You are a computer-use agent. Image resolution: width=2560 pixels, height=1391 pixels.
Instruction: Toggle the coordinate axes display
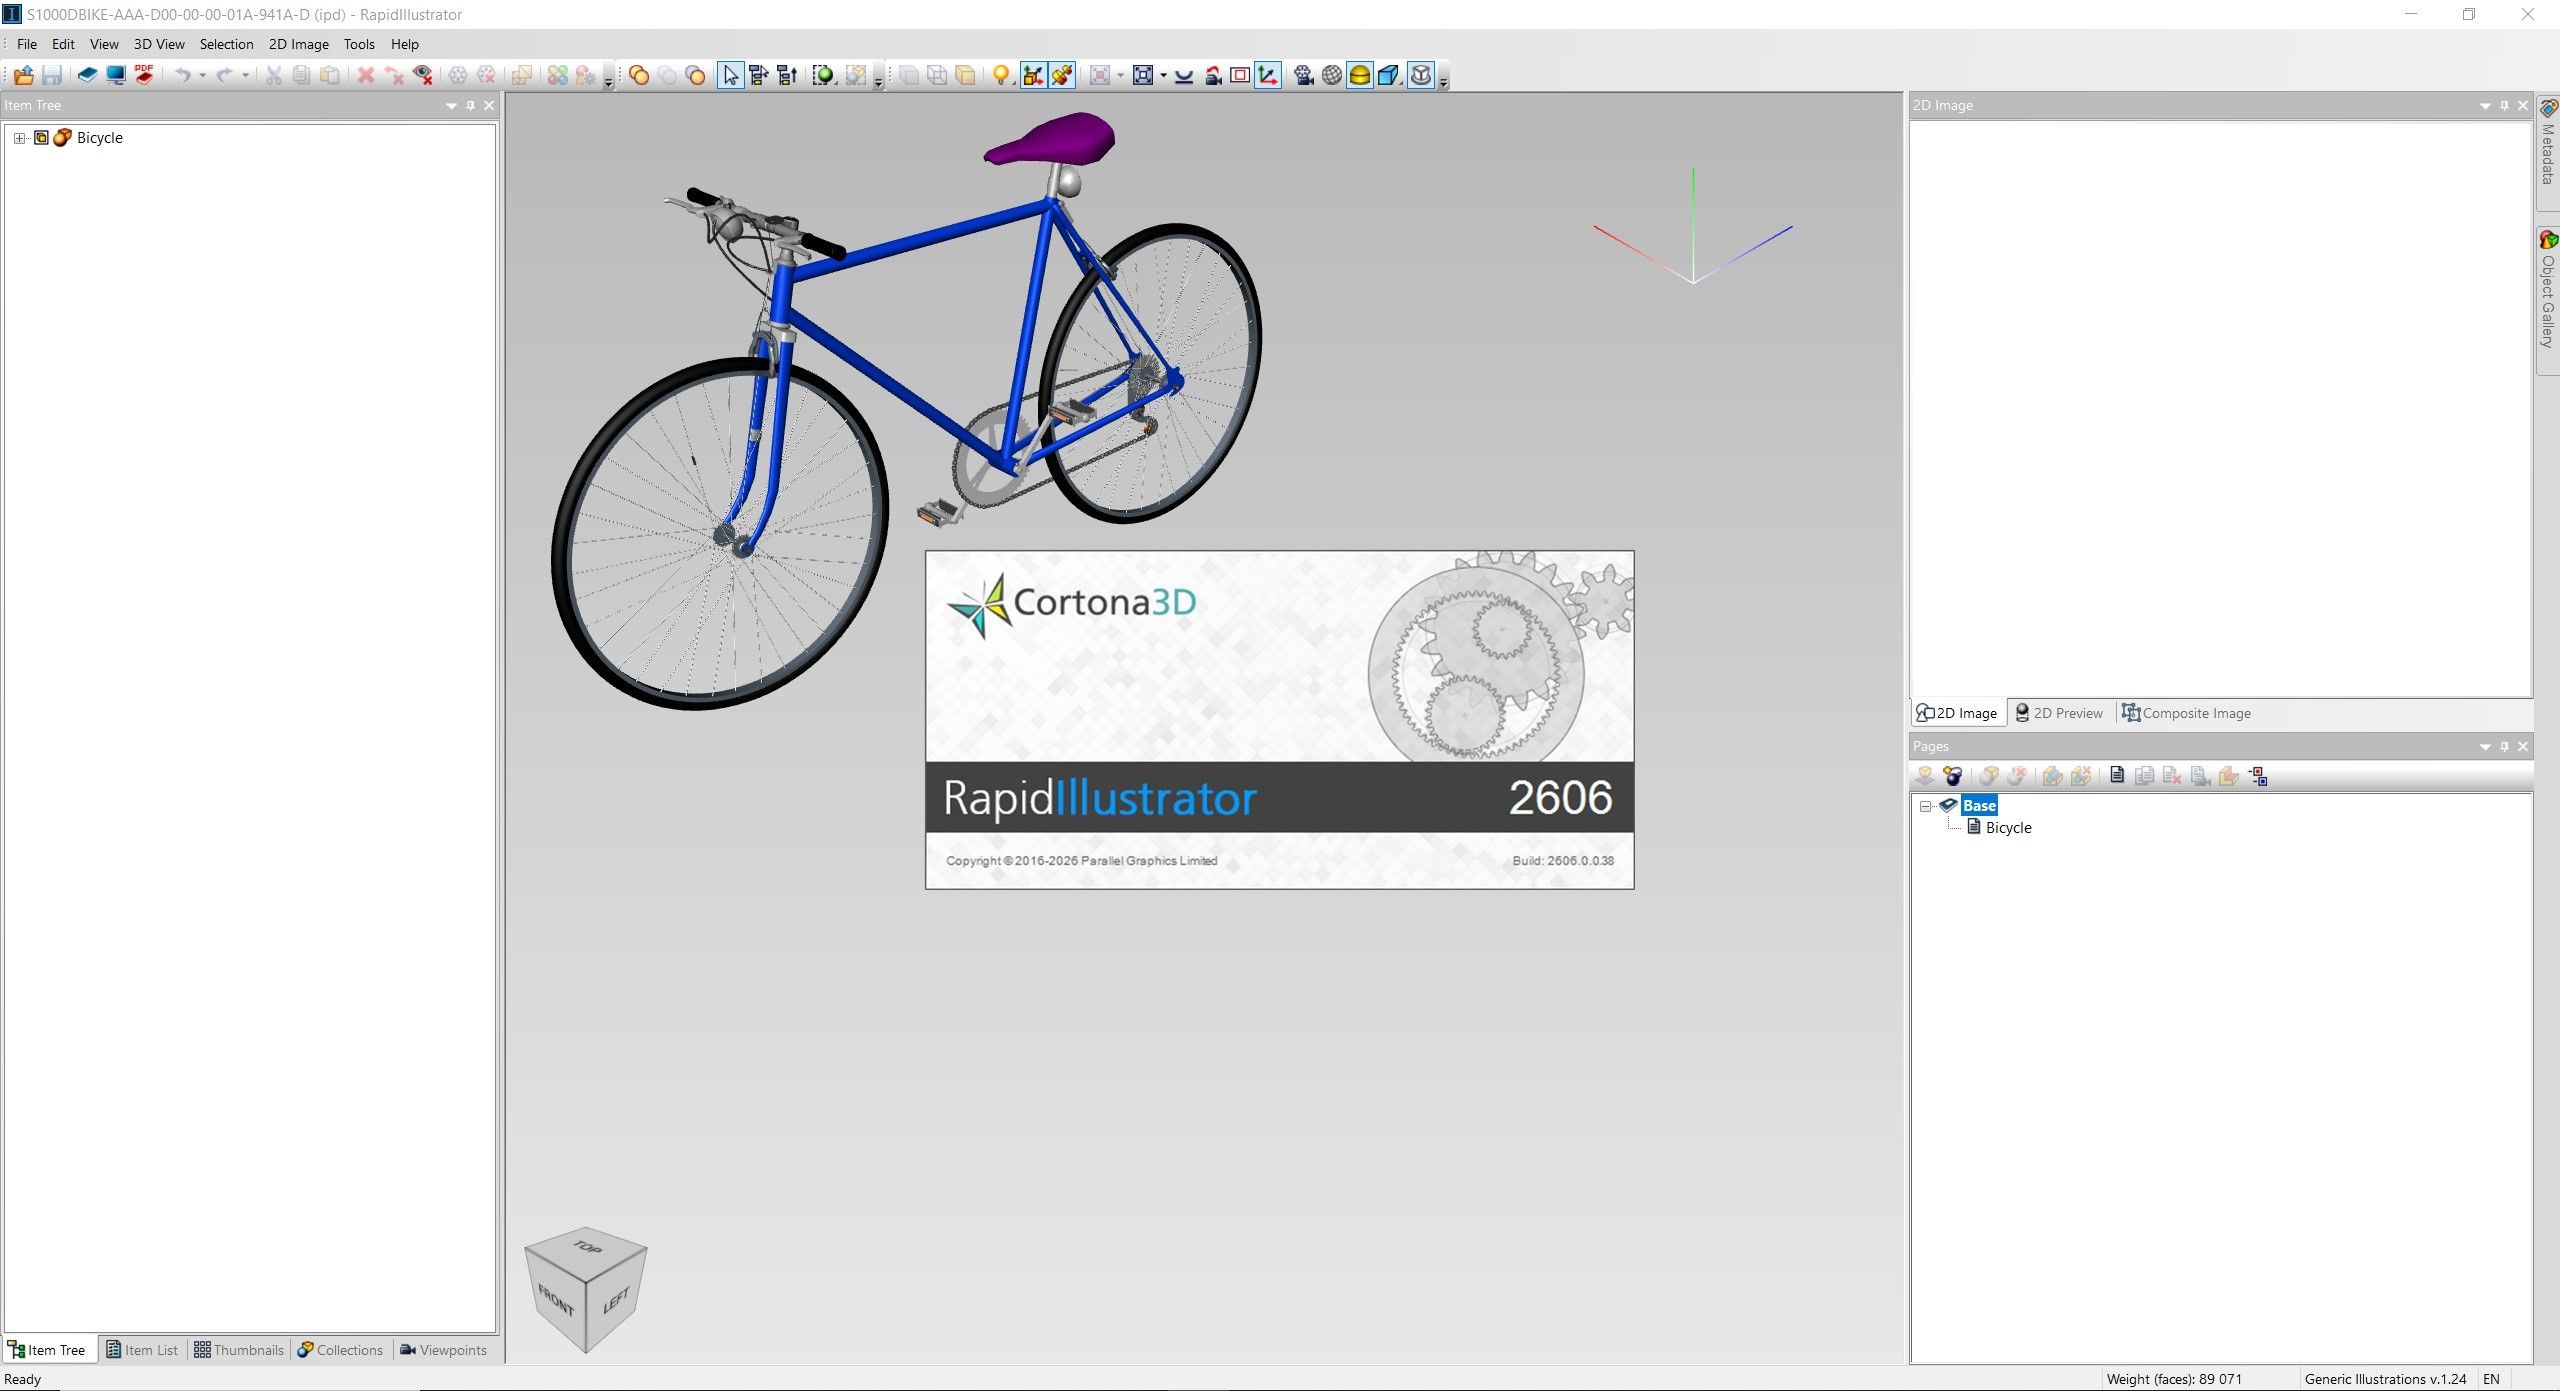click(1268, 75)
